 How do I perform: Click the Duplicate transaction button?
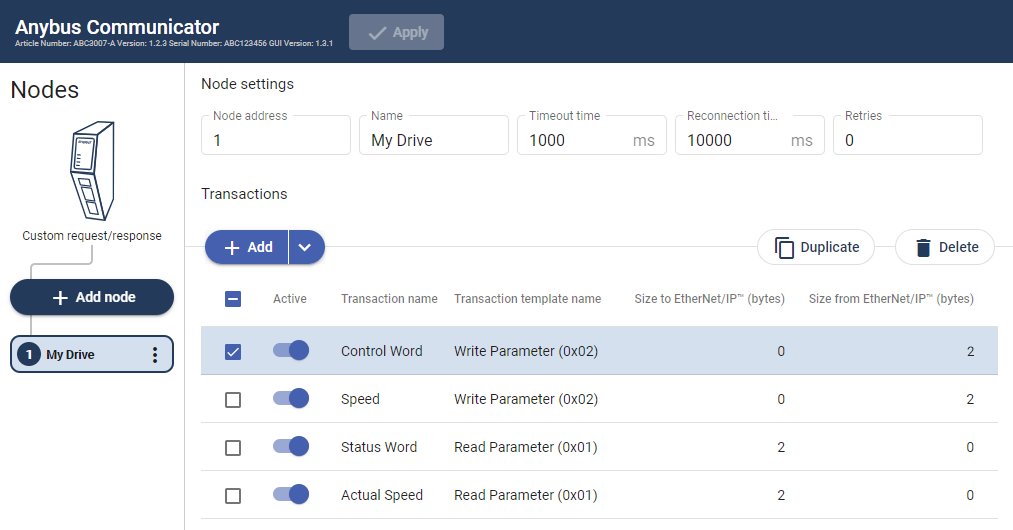816,247
